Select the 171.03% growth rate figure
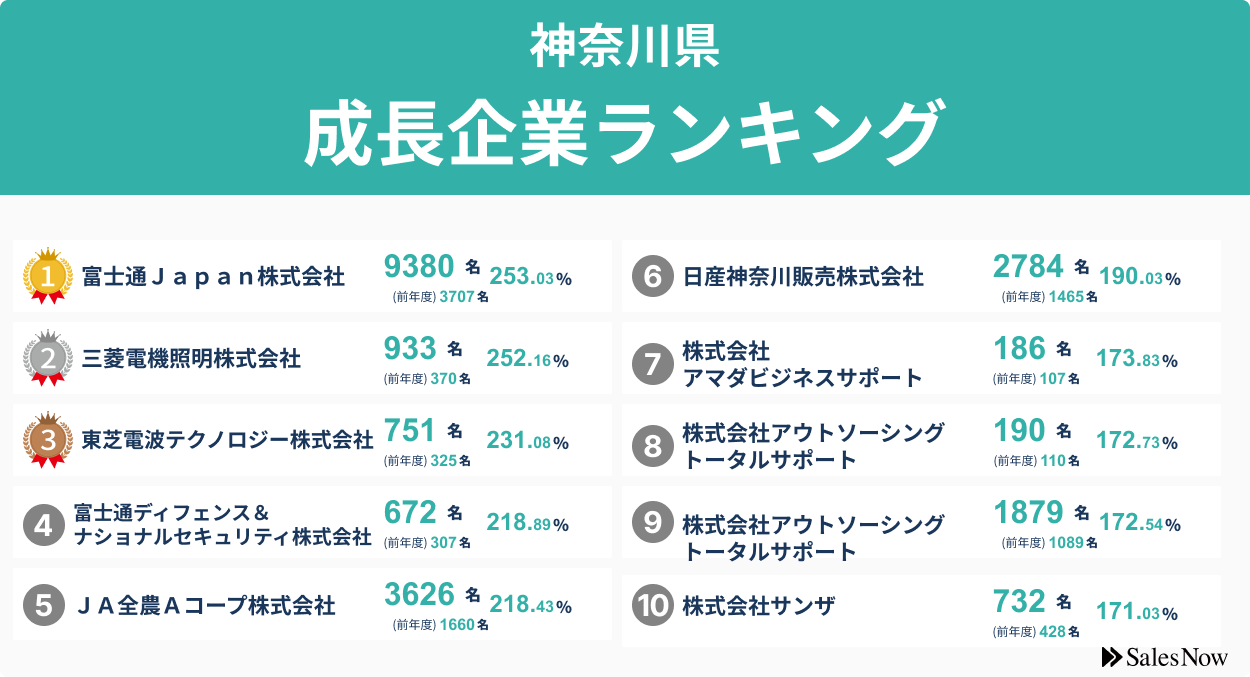 [x=1137, y=611]
